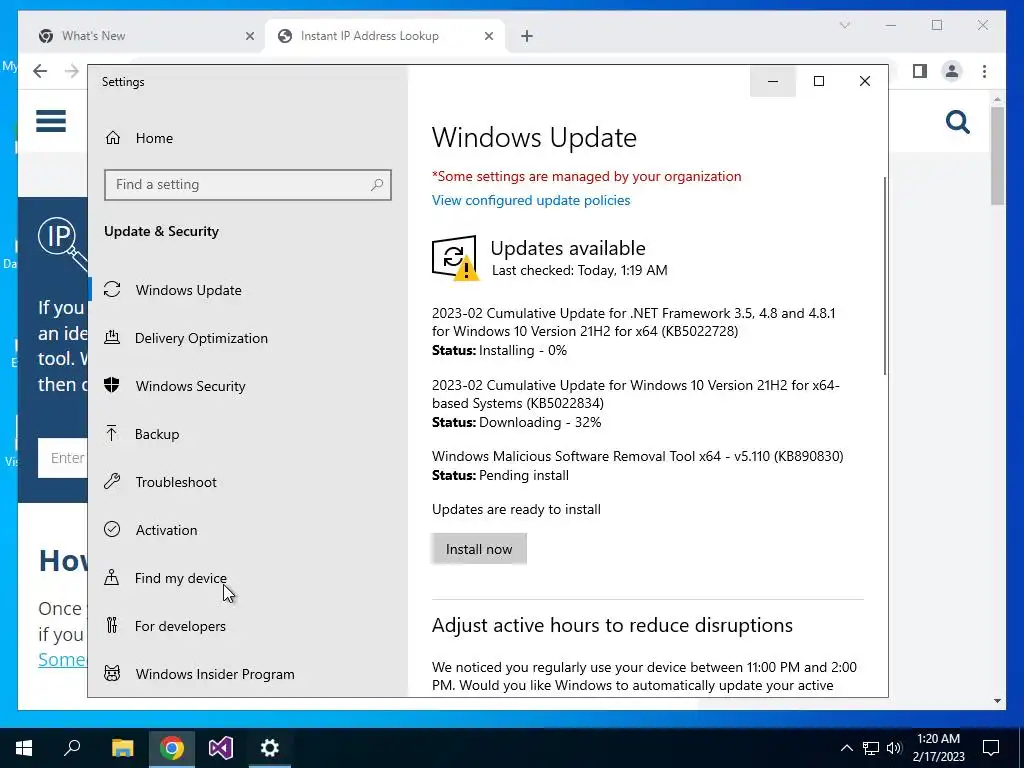
Task: Click 'Last checked: Today, 1:19 AM'
Action: pyautogui.click(x=579, y=270)
